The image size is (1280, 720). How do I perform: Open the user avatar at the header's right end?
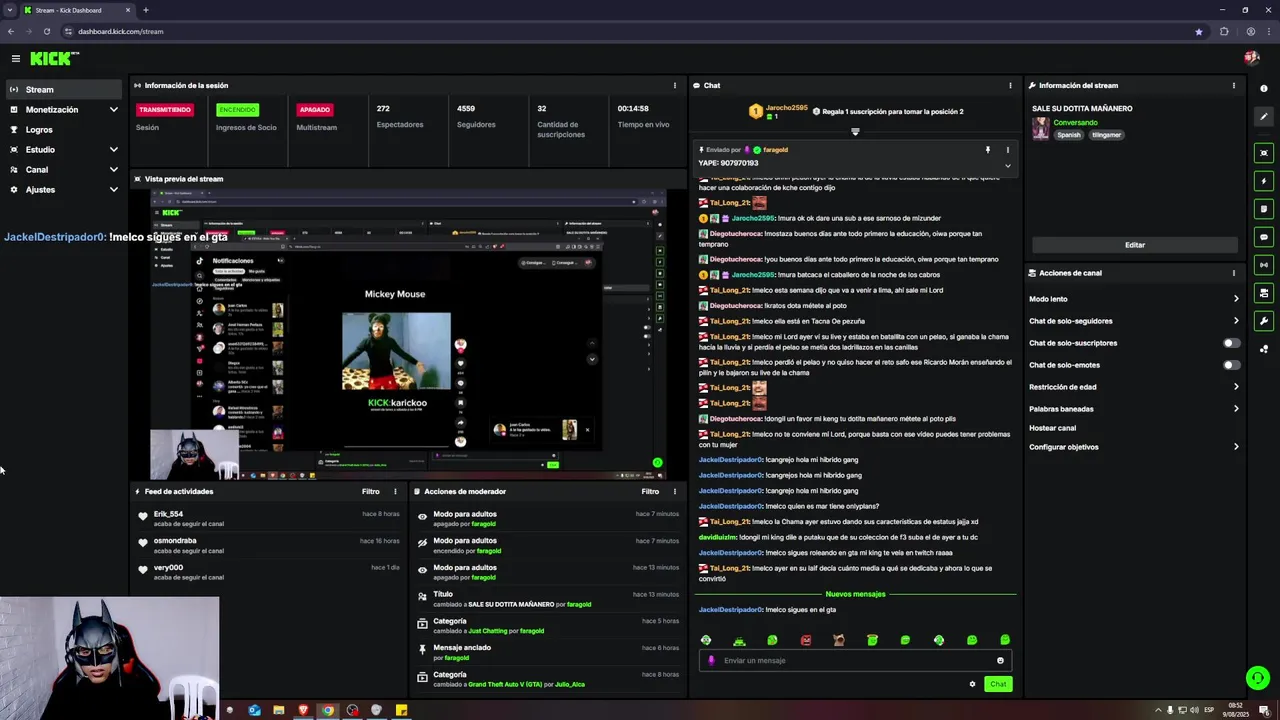[x=1251, y=58]
